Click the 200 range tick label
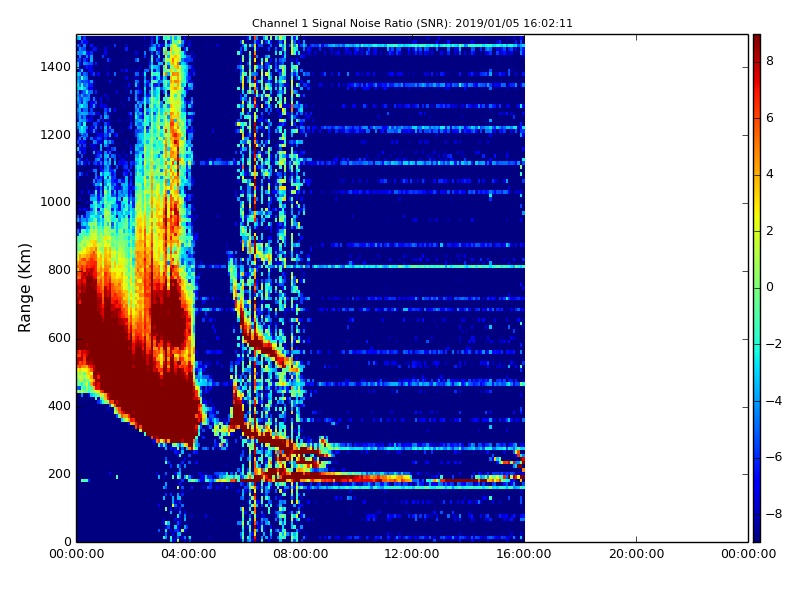Viewport: 800px width, 600px height. point(59,473)
